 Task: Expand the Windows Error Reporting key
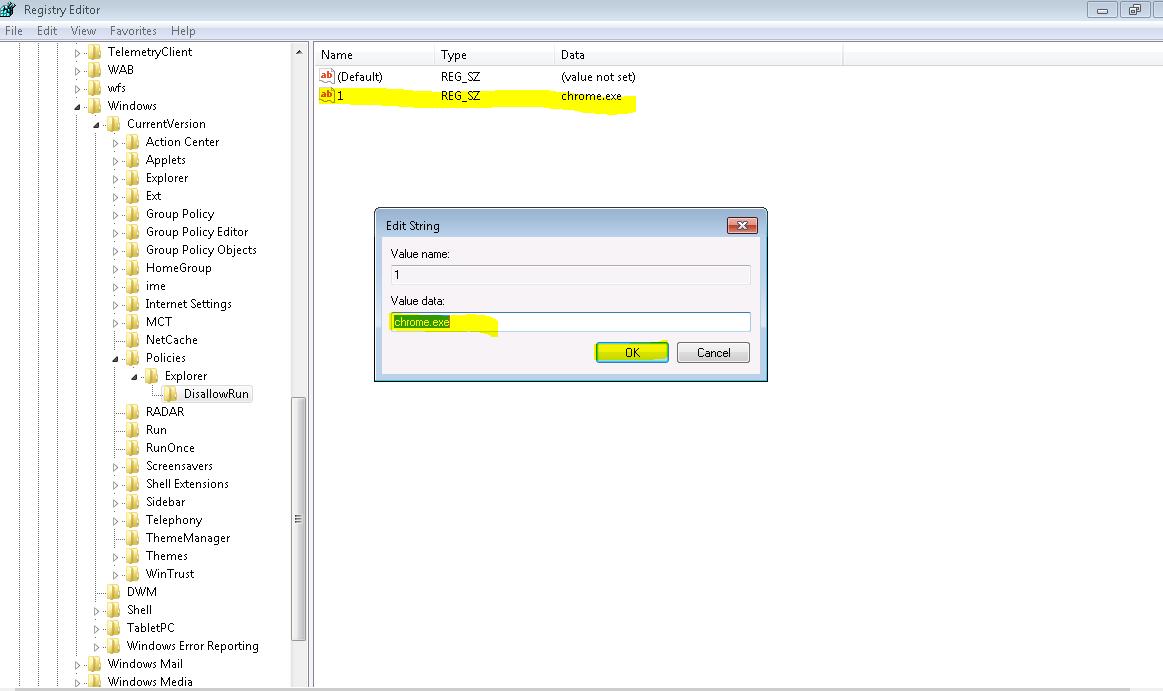pyautogui.click(x=96, y=647)
